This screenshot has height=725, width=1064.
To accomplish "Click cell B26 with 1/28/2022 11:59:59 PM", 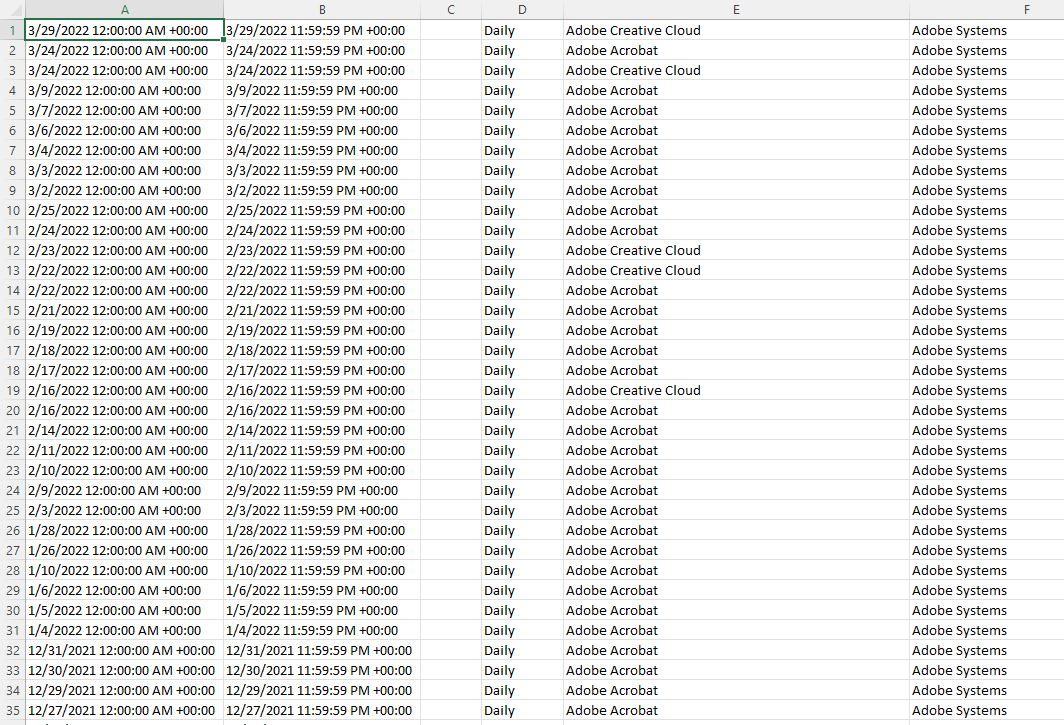I will pos(322,531).
